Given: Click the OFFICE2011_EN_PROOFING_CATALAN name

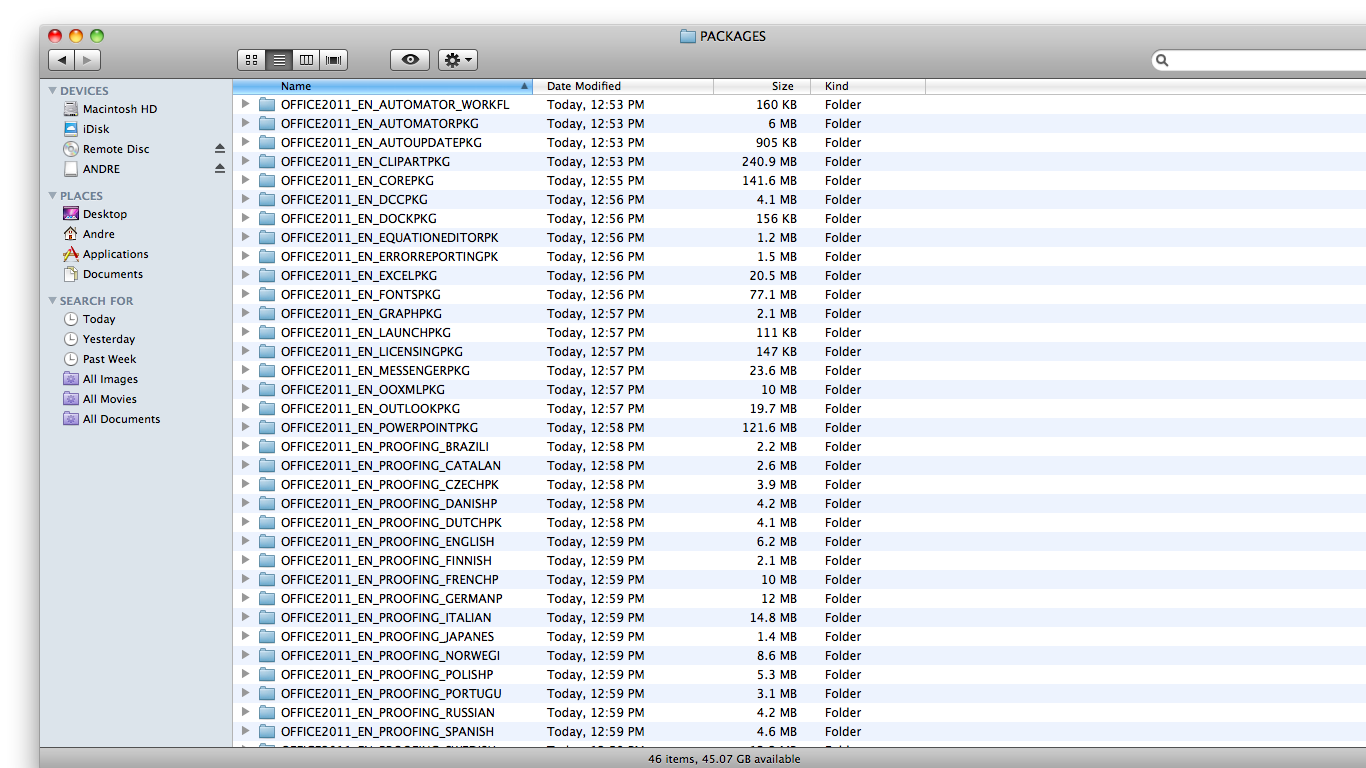Looking at the screenshot, I should [x=391, y=466].
